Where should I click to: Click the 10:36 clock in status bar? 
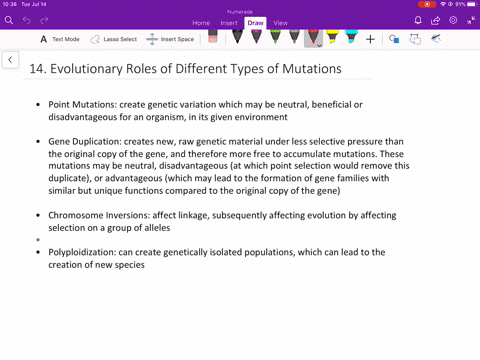coord(9,4)
